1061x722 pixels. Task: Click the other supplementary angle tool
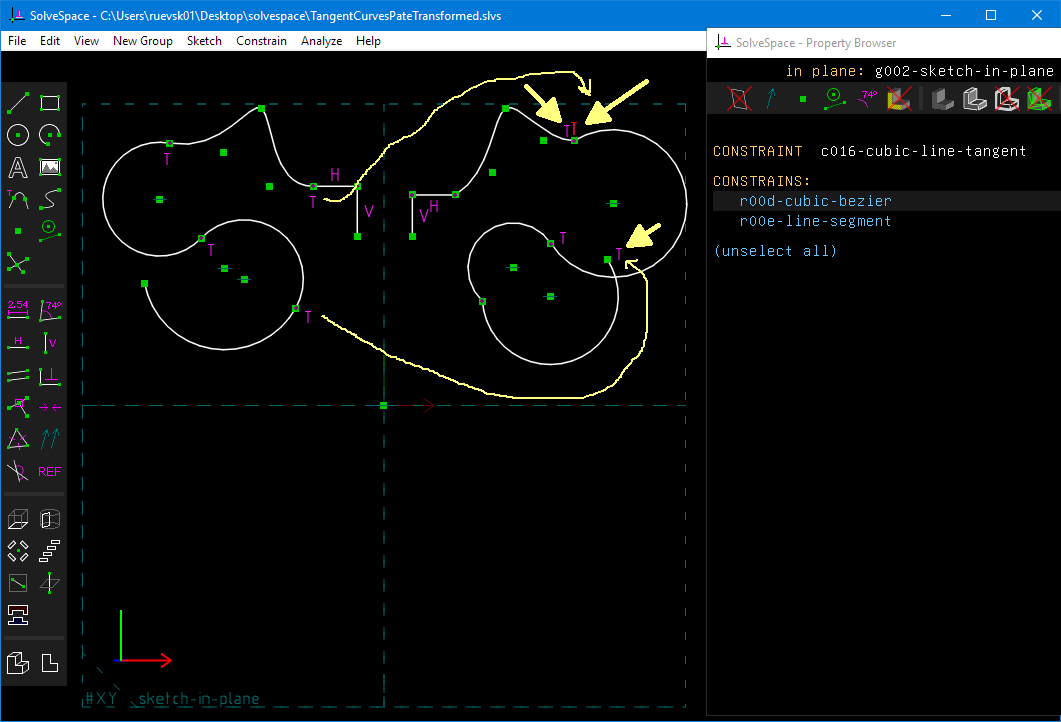coord(18,471)
